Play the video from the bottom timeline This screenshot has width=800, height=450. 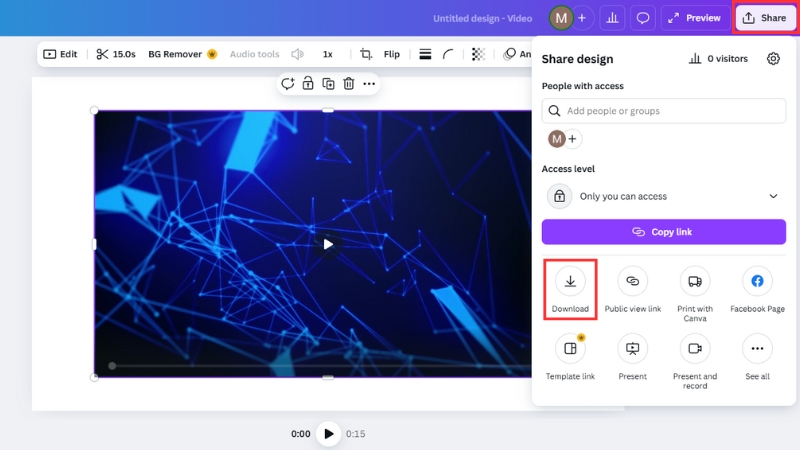point(328,434)
